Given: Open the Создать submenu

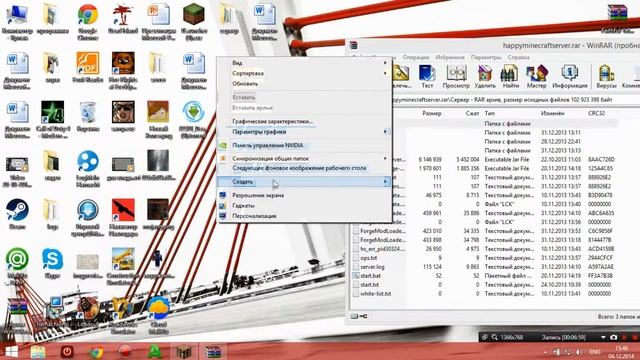Looking at the screenshot, I should (304, 182).
